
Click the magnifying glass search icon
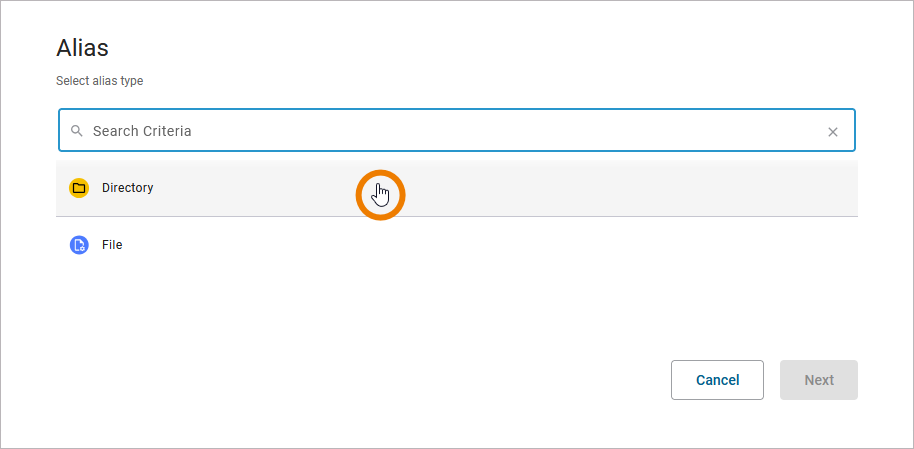[76, 131]
